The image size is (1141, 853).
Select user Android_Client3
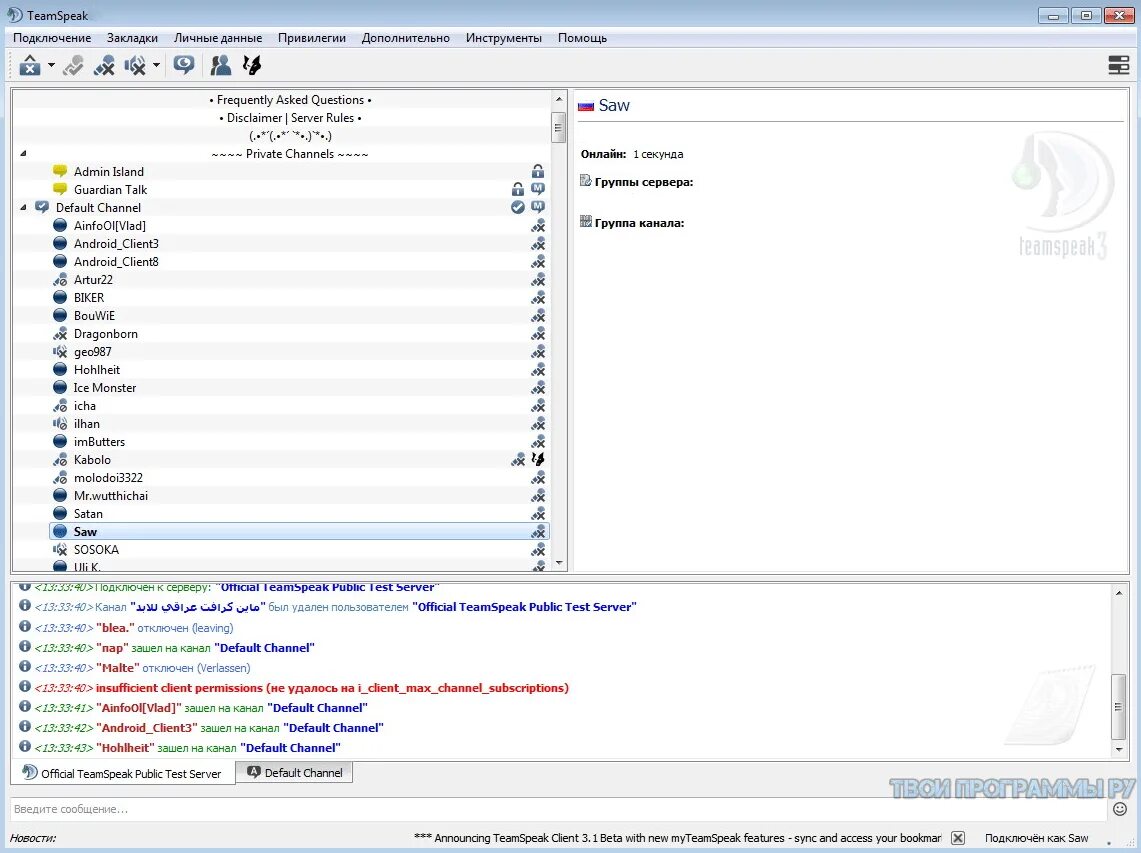pos(116,244)
